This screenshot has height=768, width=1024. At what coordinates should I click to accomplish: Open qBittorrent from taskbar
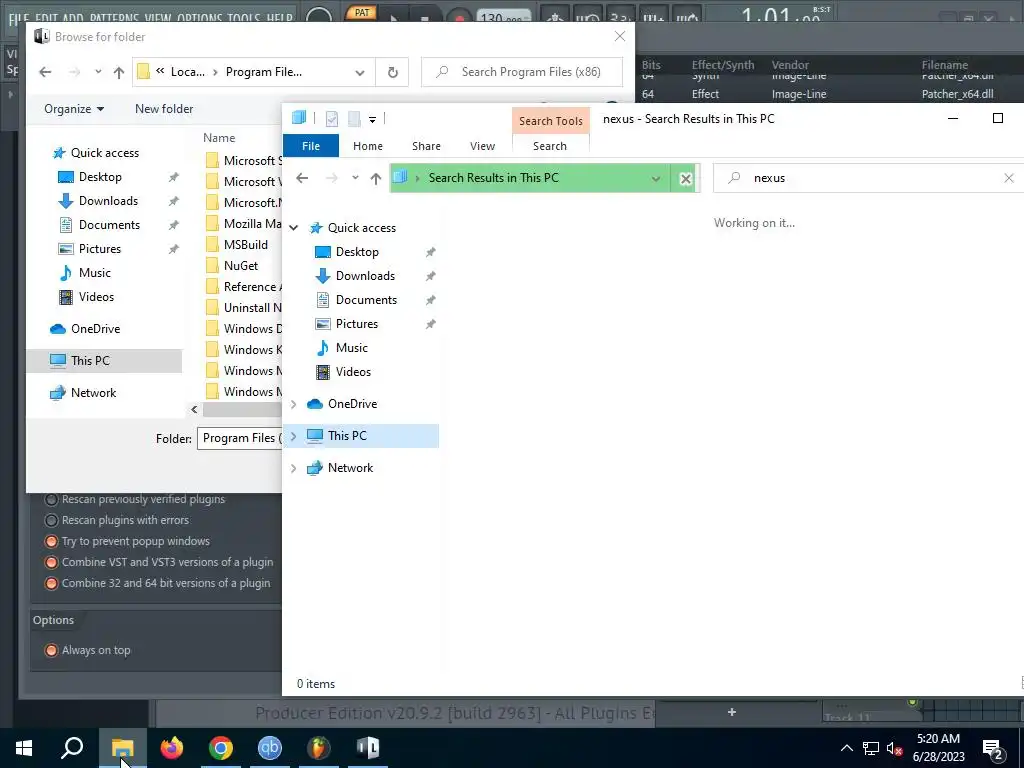[x=270, y=748]
